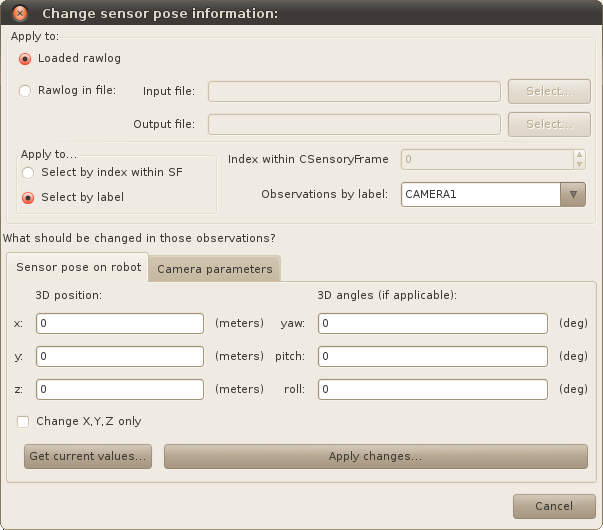Switch to the Camera parameters tab
The width and height of the screenshot is (603, 530).
(x=214, y=269)
